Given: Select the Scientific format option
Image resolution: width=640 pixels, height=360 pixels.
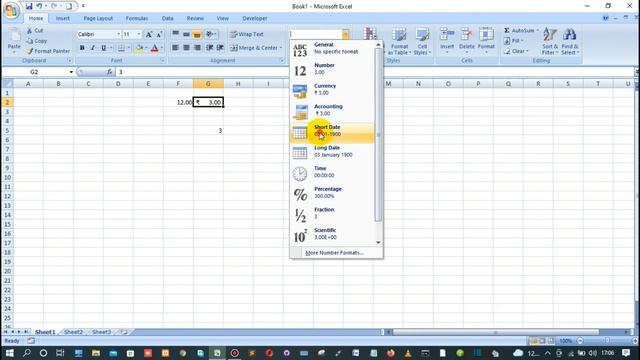Looking at the screenshot, I should tap(332, 234).
